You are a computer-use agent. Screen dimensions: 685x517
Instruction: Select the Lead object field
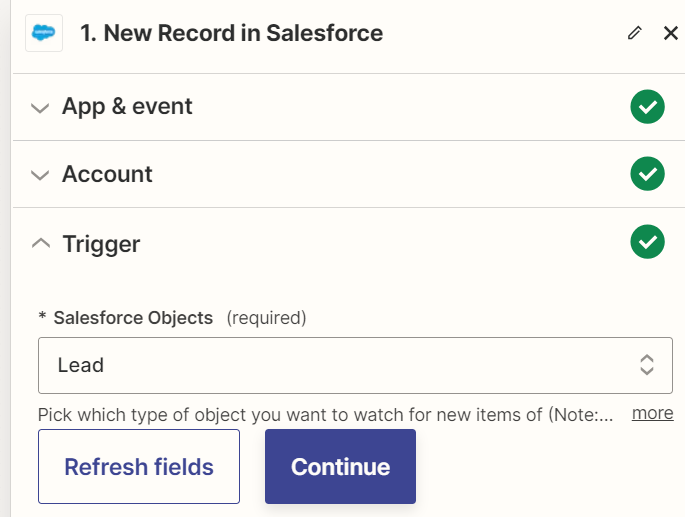click(x=355, y=365)
